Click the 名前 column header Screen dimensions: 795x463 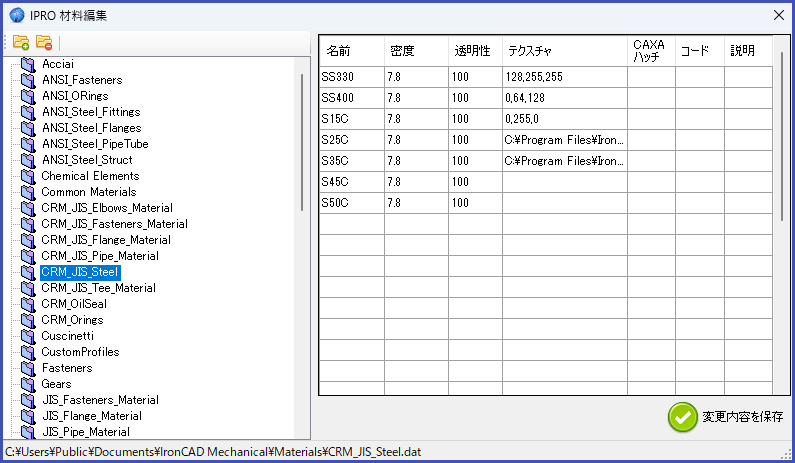352,51
